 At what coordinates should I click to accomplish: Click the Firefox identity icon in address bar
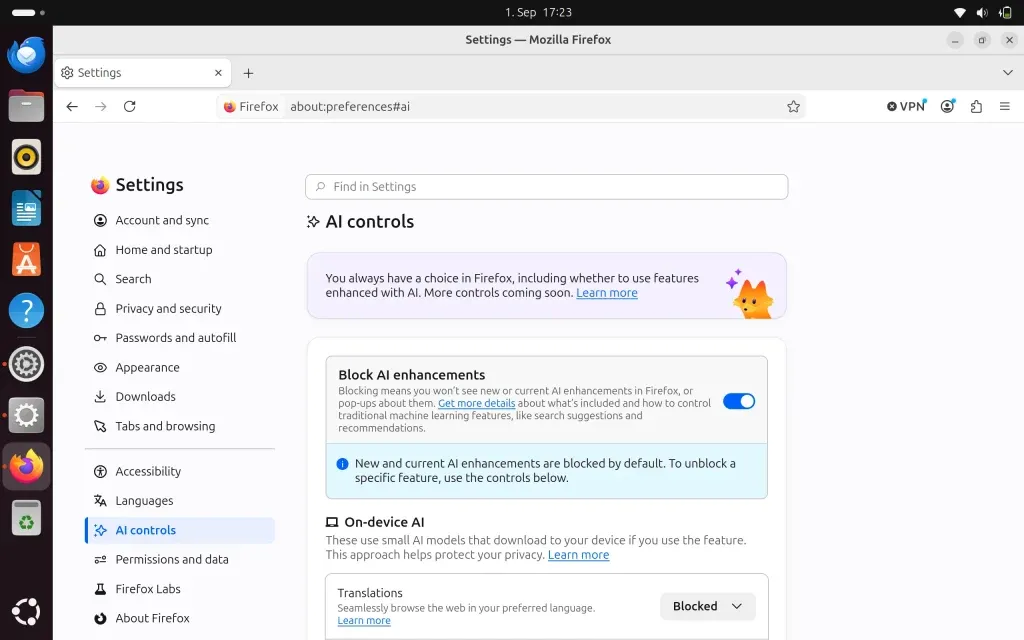[251, 106]
